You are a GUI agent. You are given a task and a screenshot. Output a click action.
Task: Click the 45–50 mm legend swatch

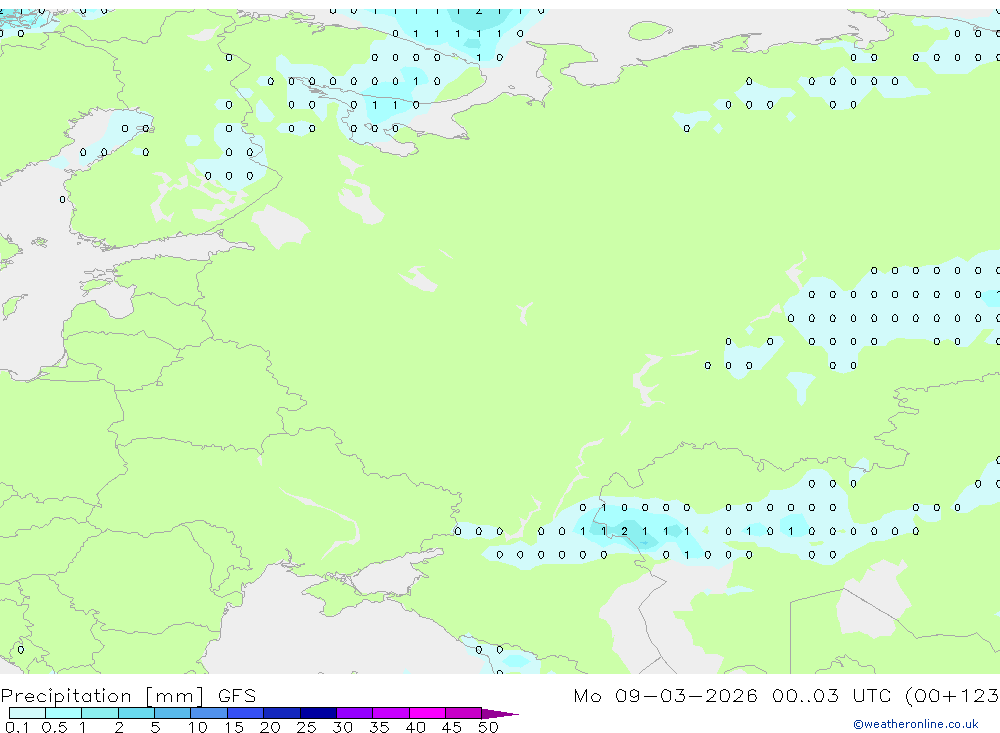pyautogui.click(x=464, y=713)
